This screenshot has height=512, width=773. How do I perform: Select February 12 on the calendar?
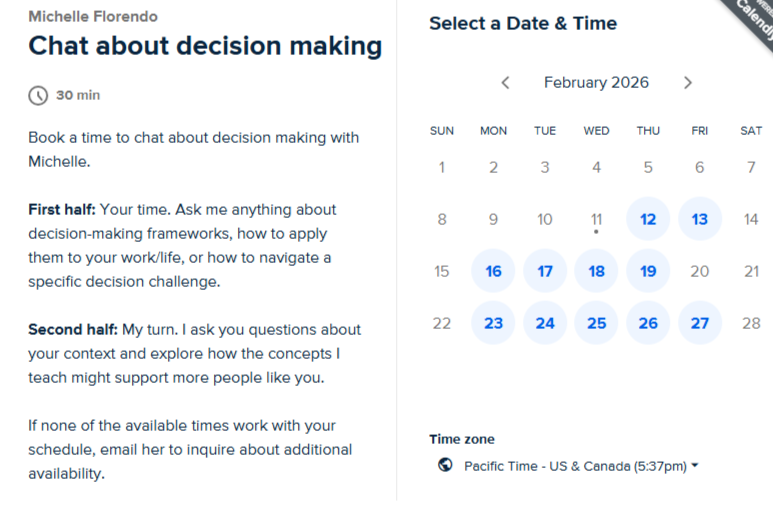tap(648, 219)
